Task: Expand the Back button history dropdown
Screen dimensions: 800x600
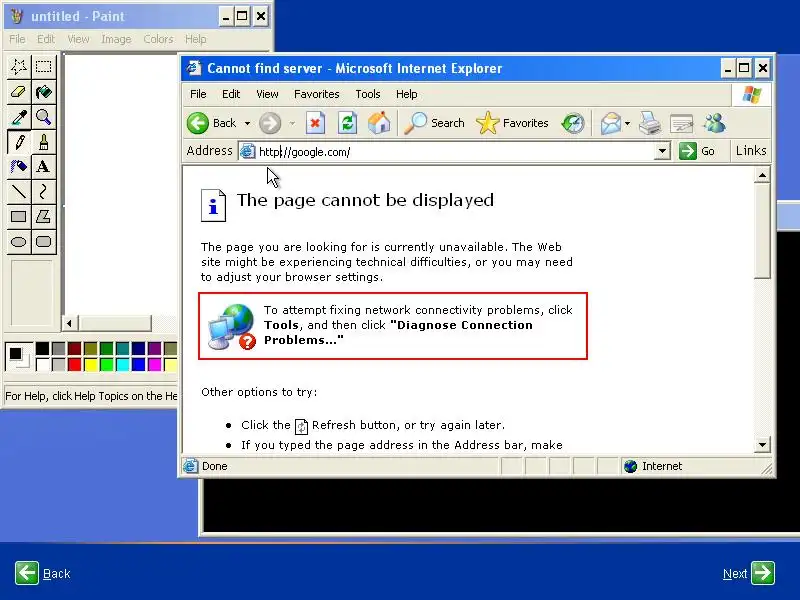Action: (x=247, y=123)
